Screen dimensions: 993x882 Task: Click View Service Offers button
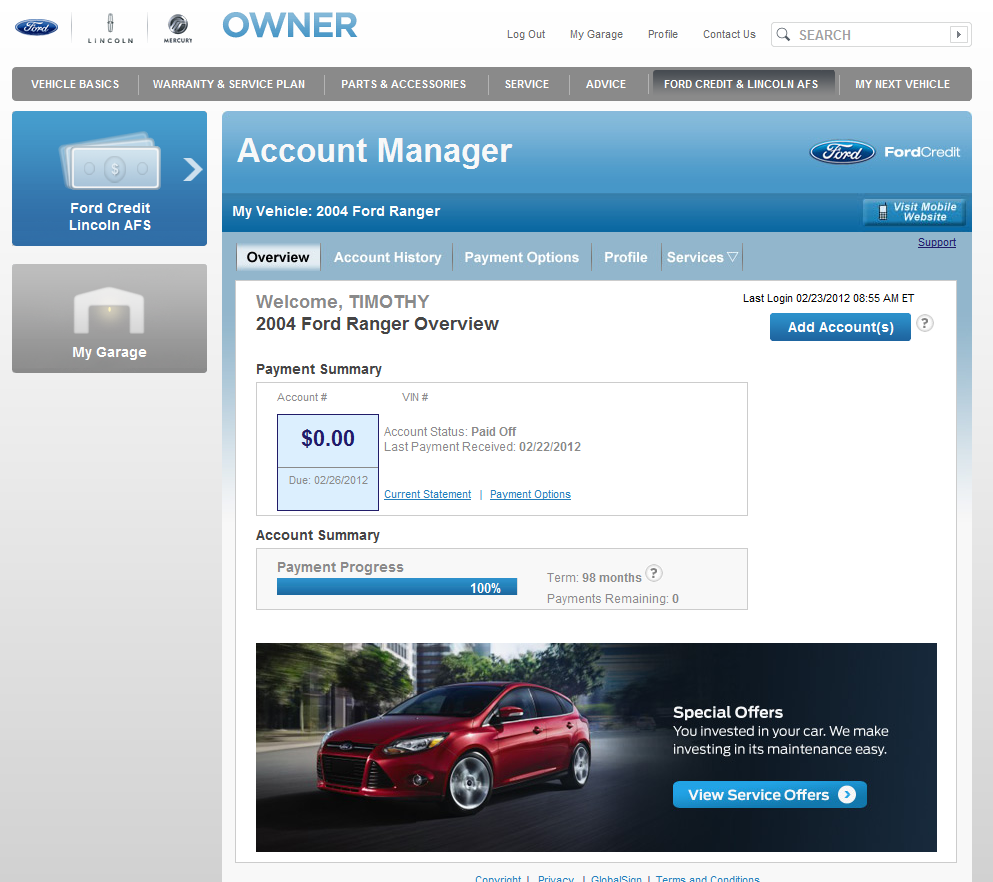tap(769, 795)
